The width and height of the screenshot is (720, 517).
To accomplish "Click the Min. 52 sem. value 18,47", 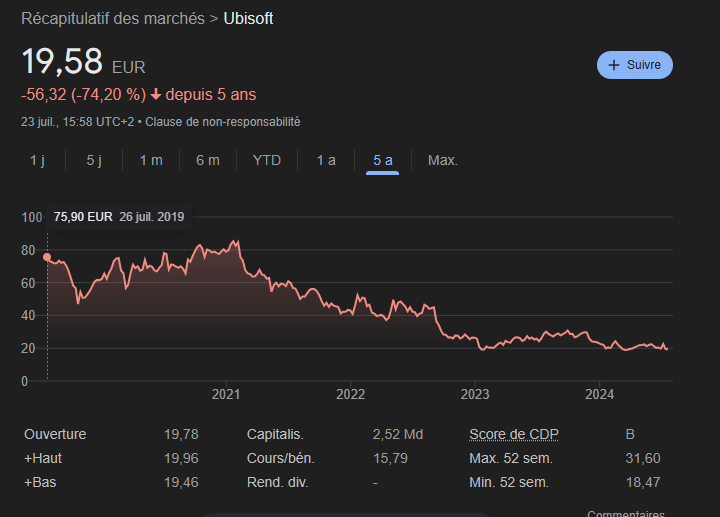I will click(x=643, y=483).
